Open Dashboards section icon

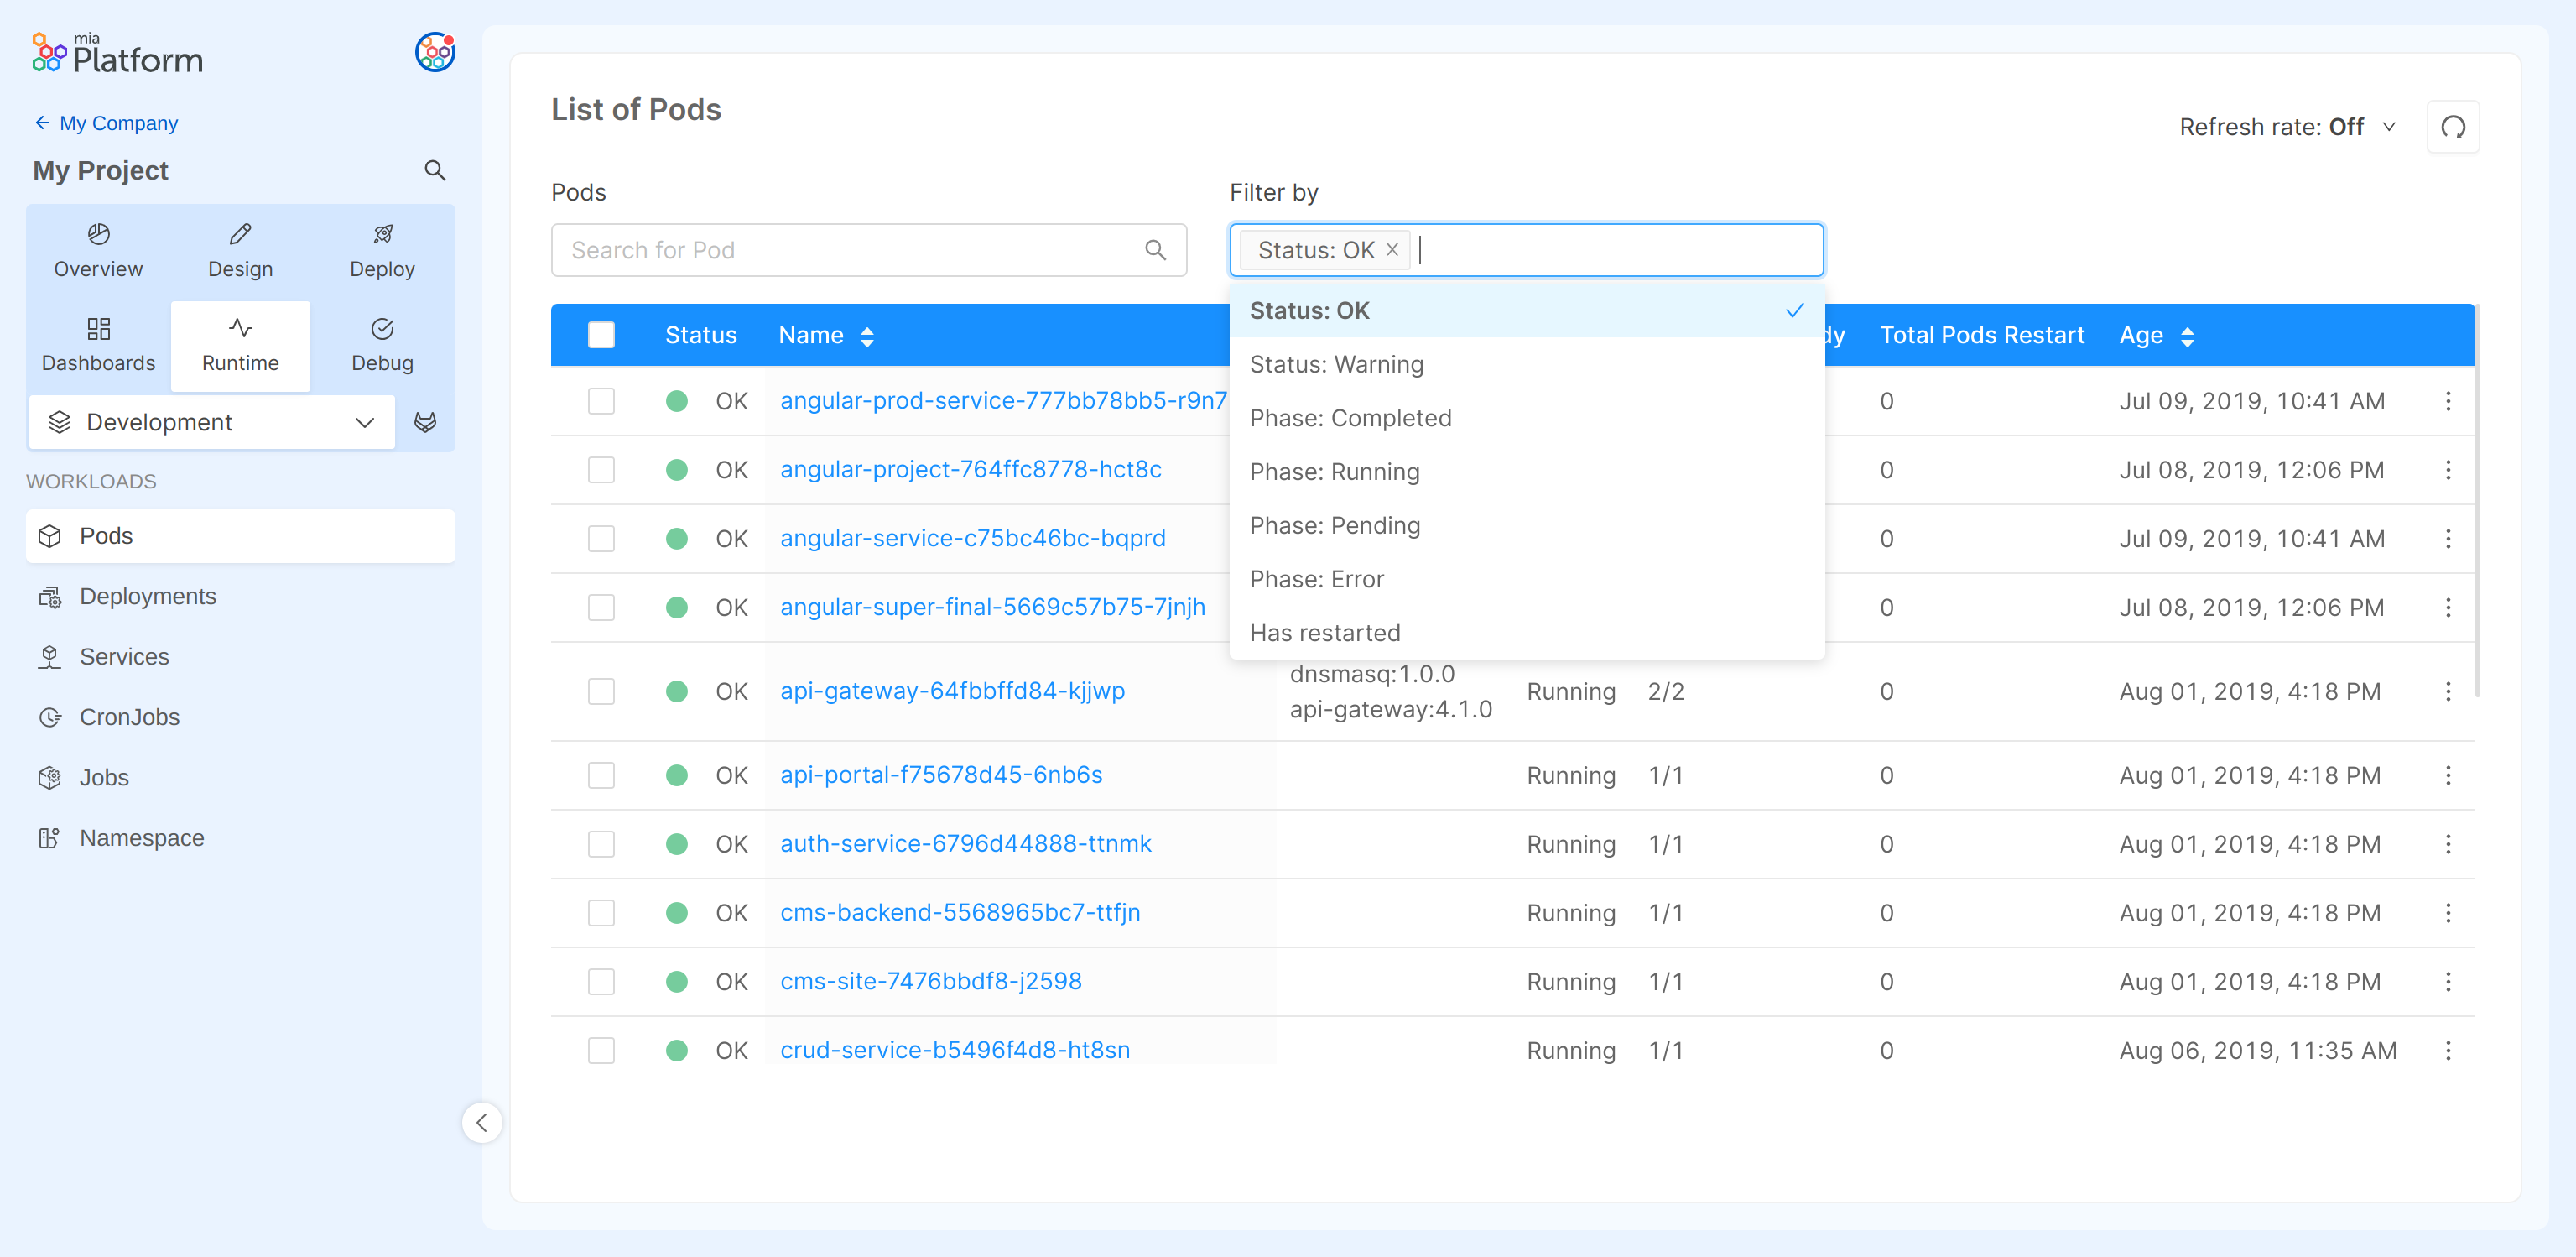coord(98,344)
